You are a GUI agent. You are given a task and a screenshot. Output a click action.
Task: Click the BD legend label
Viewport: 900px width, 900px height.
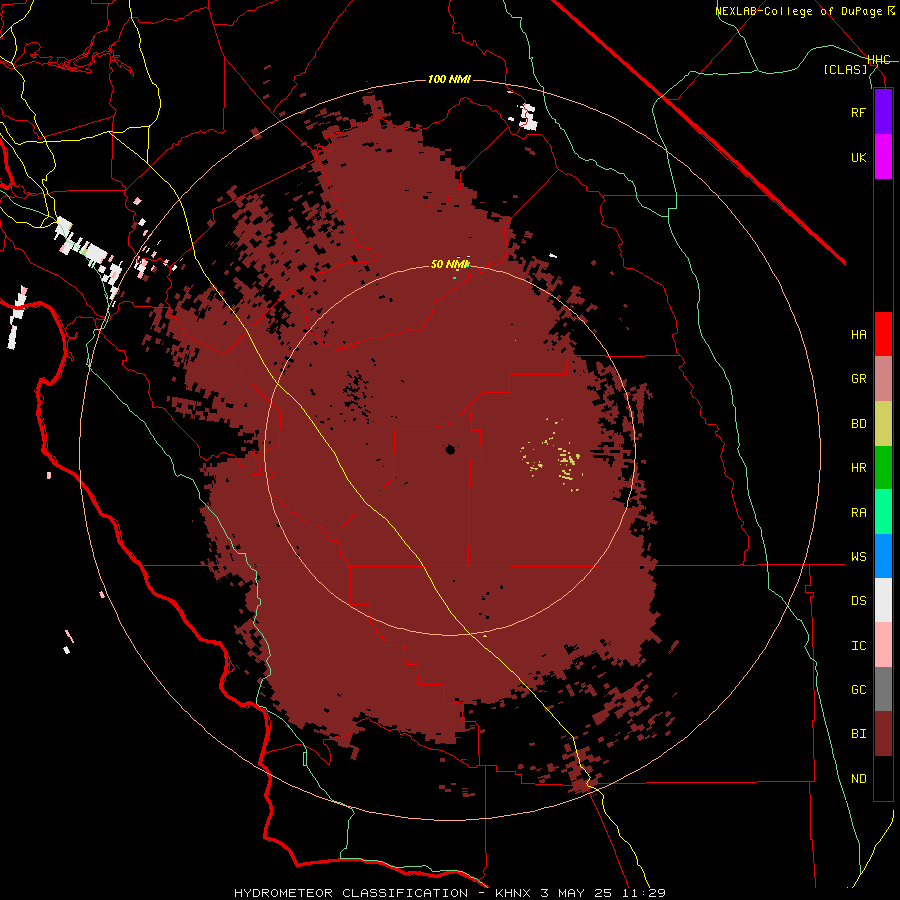[858, 424]
